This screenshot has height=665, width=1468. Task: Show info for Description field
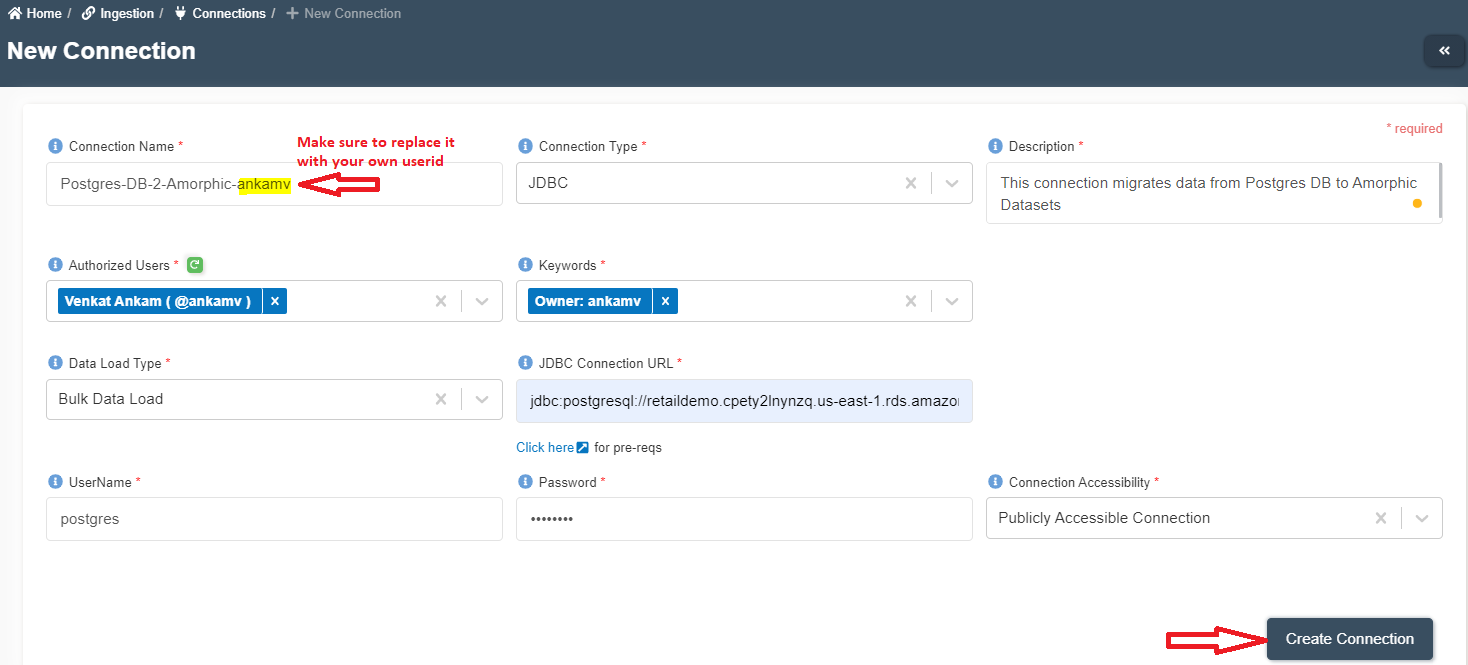[x=996, y=146]
